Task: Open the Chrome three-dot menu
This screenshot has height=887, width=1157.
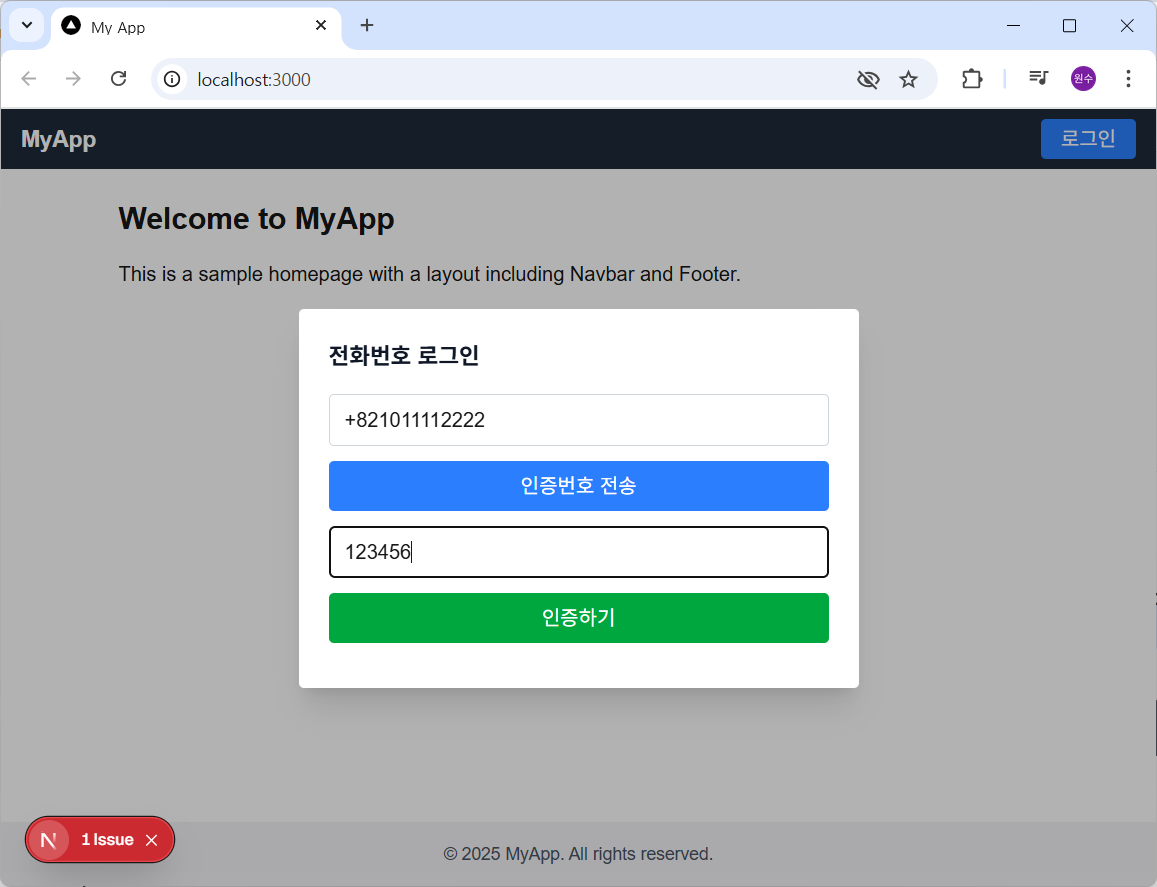Action: point(1128,78)
